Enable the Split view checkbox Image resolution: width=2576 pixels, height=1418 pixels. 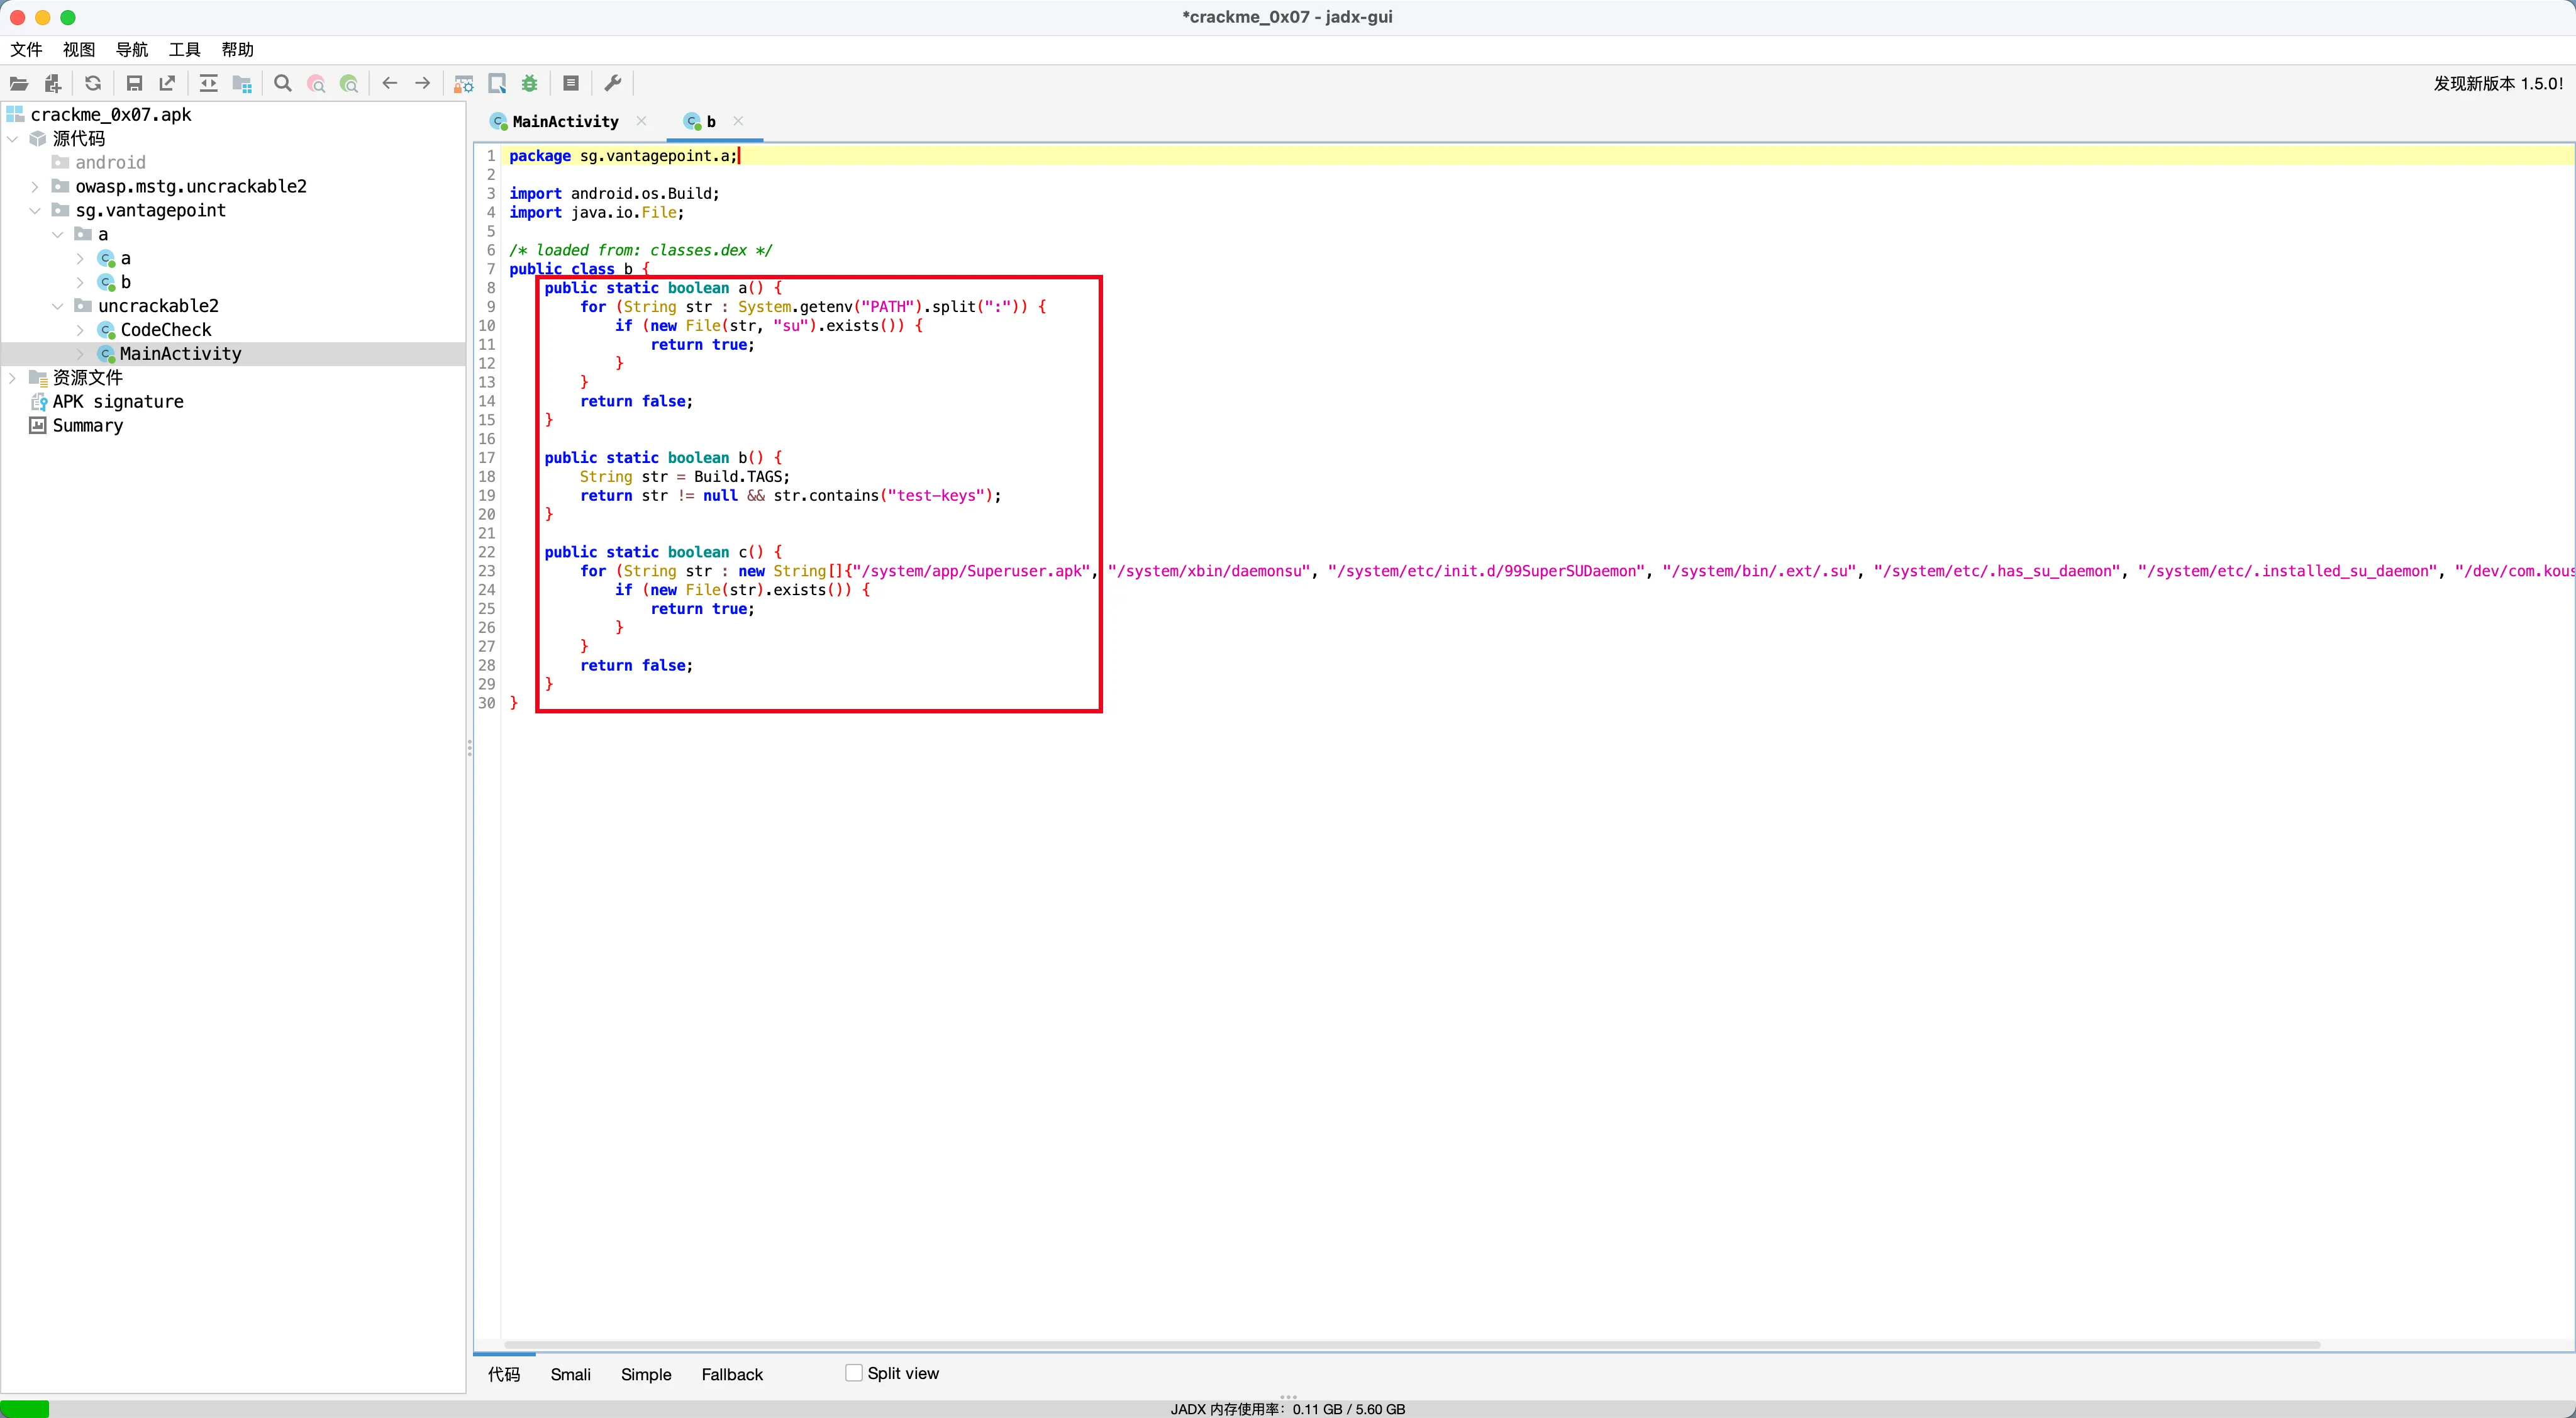[854, 1373]
